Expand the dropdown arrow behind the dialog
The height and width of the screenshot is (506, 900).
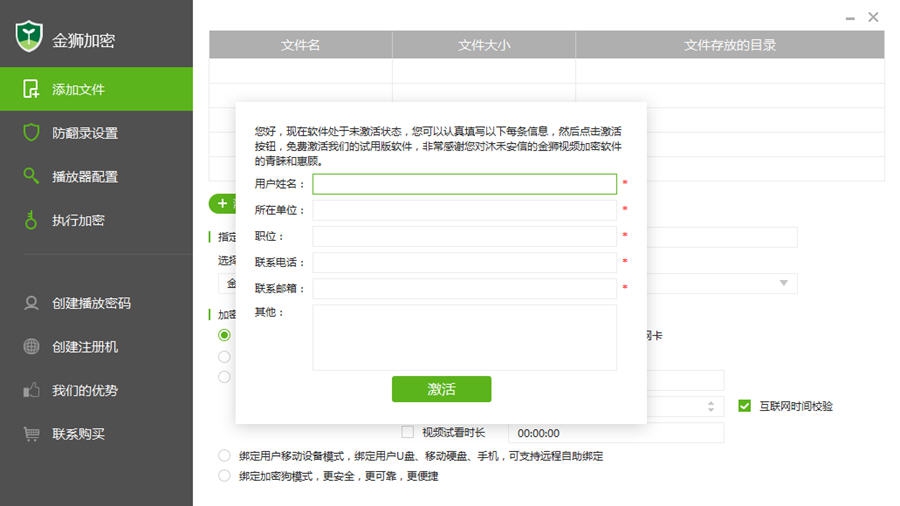click(x=783, y=283)
